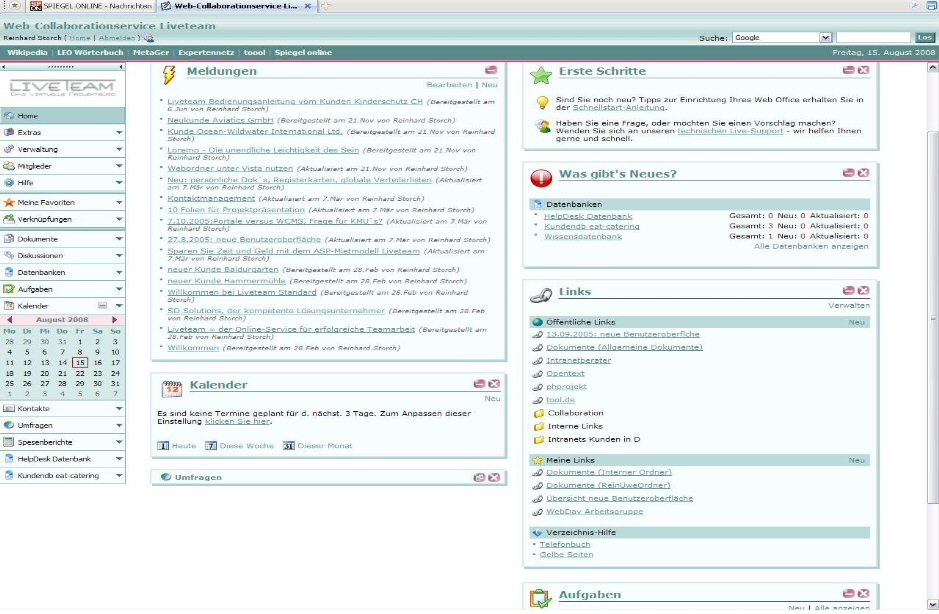
Task: Click Alle Datenbanken anzeigen
Action: tap(811, 246)
